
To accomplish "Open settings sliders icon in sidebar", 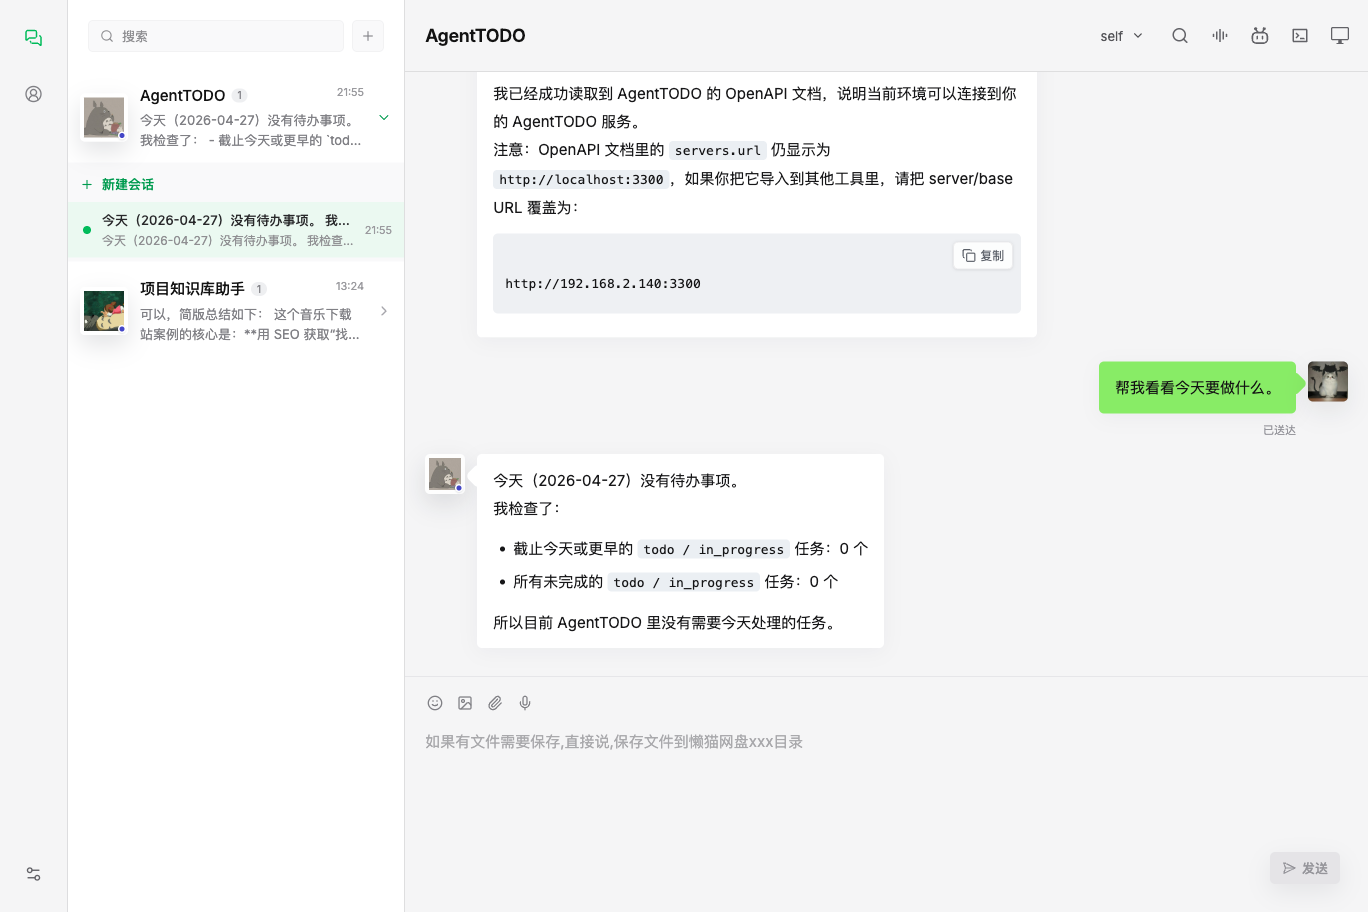I will [33, 874].
